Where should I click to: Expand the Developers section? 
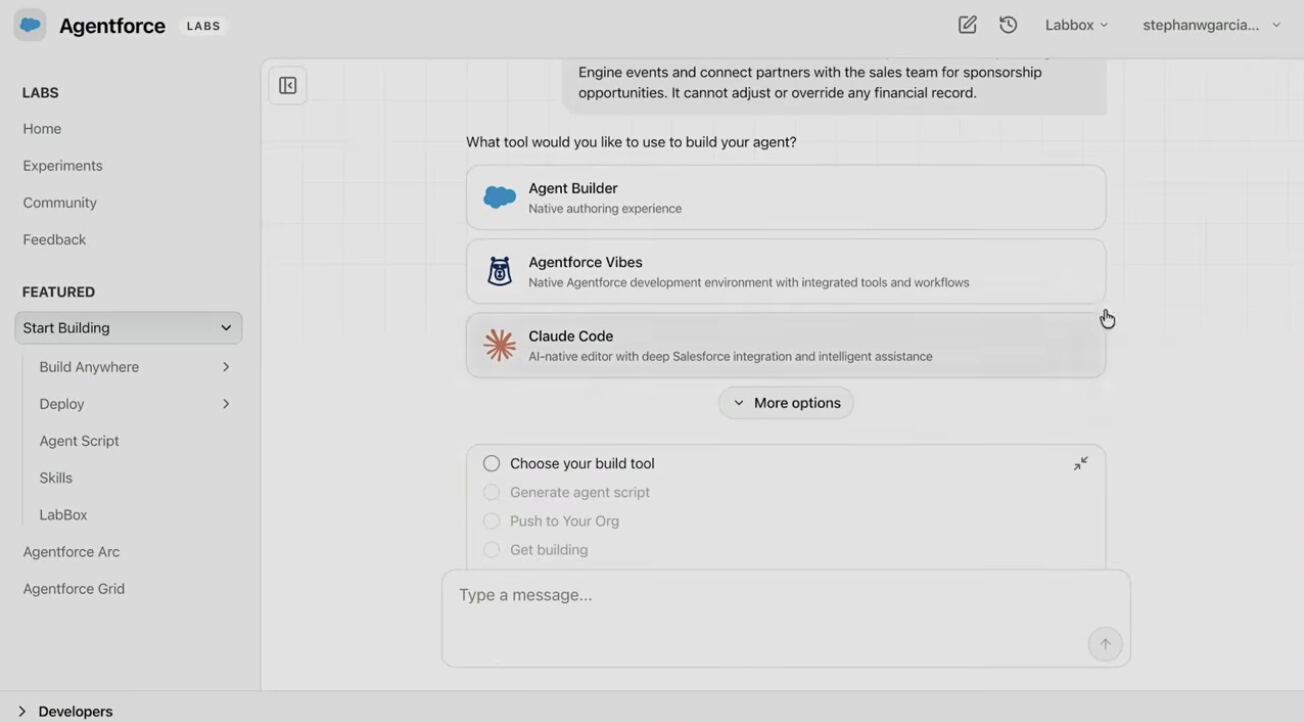pos(22,711)
